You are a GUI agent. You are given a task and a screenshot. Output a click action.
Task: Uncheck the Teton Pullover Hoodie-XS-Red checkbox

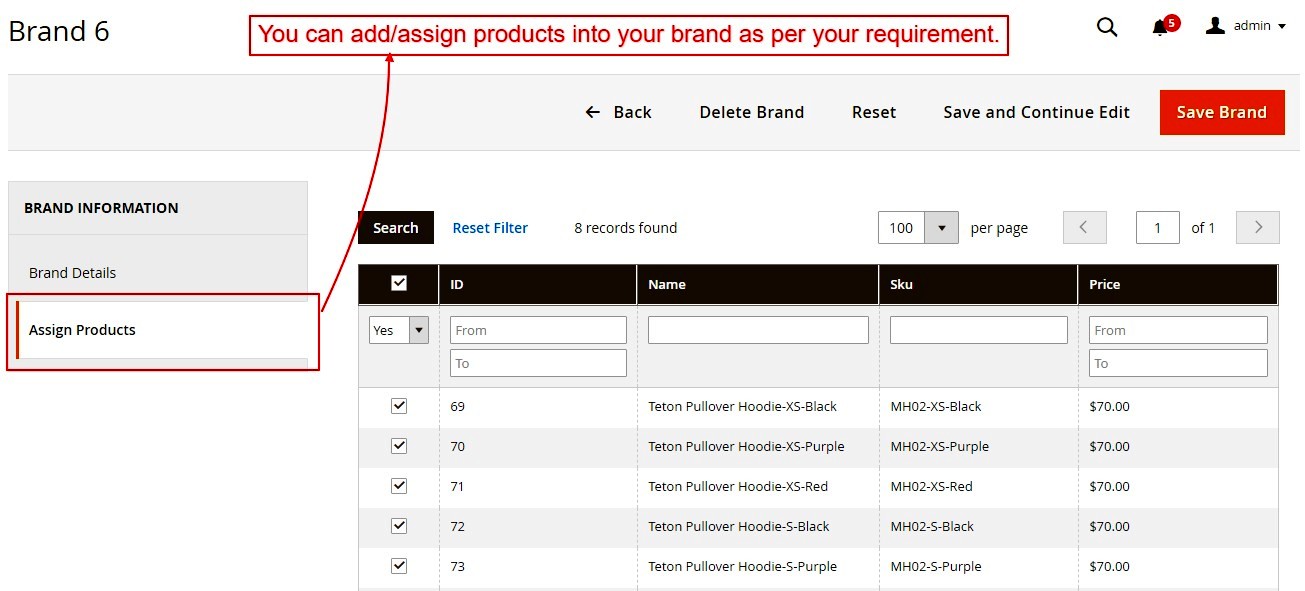(399, 486)
